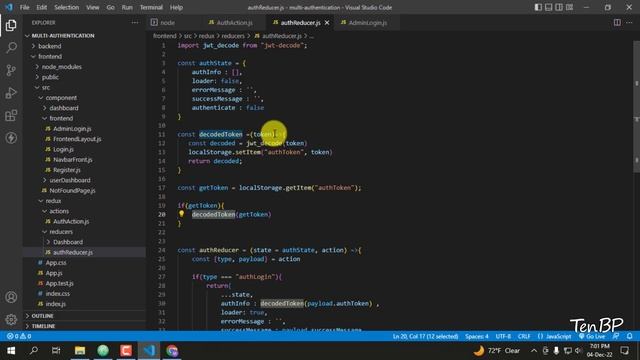The width and height of the screenshot is (640, 360).
Task: Show errors and warnings in status bar
Action: click(x=19, y=336)
